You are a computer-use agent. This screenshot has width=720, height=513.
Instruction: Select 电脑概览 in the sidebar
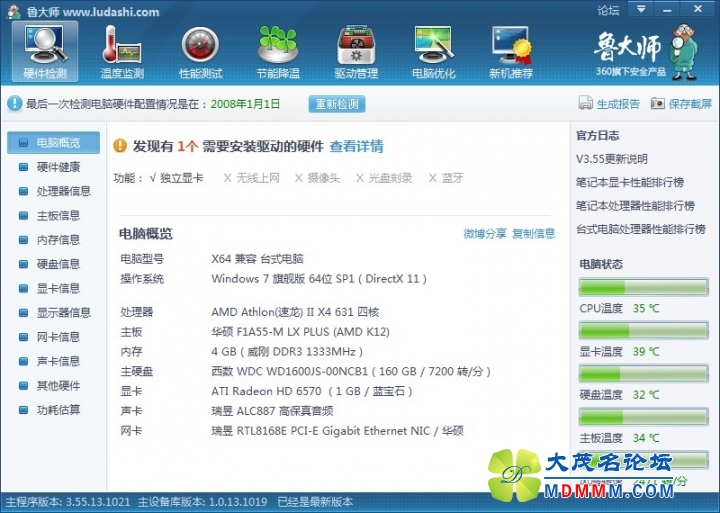click(x=53, y=142)
